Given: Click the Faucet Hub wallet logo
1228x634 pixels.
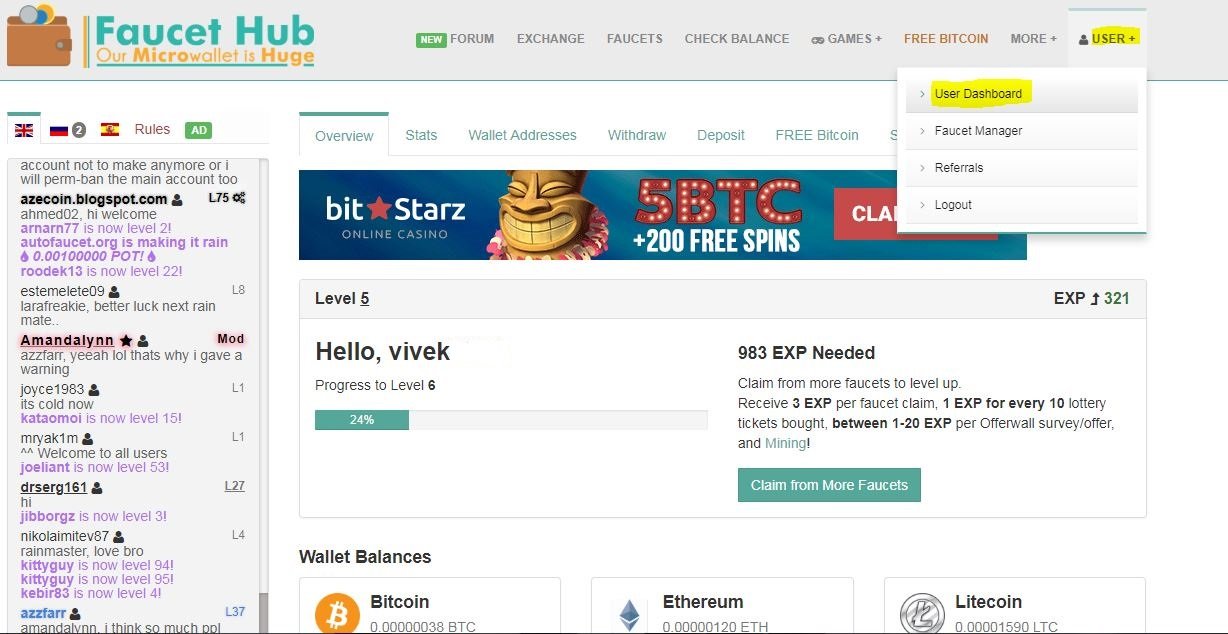Looking at the screenshot, I should coord(40,35).
